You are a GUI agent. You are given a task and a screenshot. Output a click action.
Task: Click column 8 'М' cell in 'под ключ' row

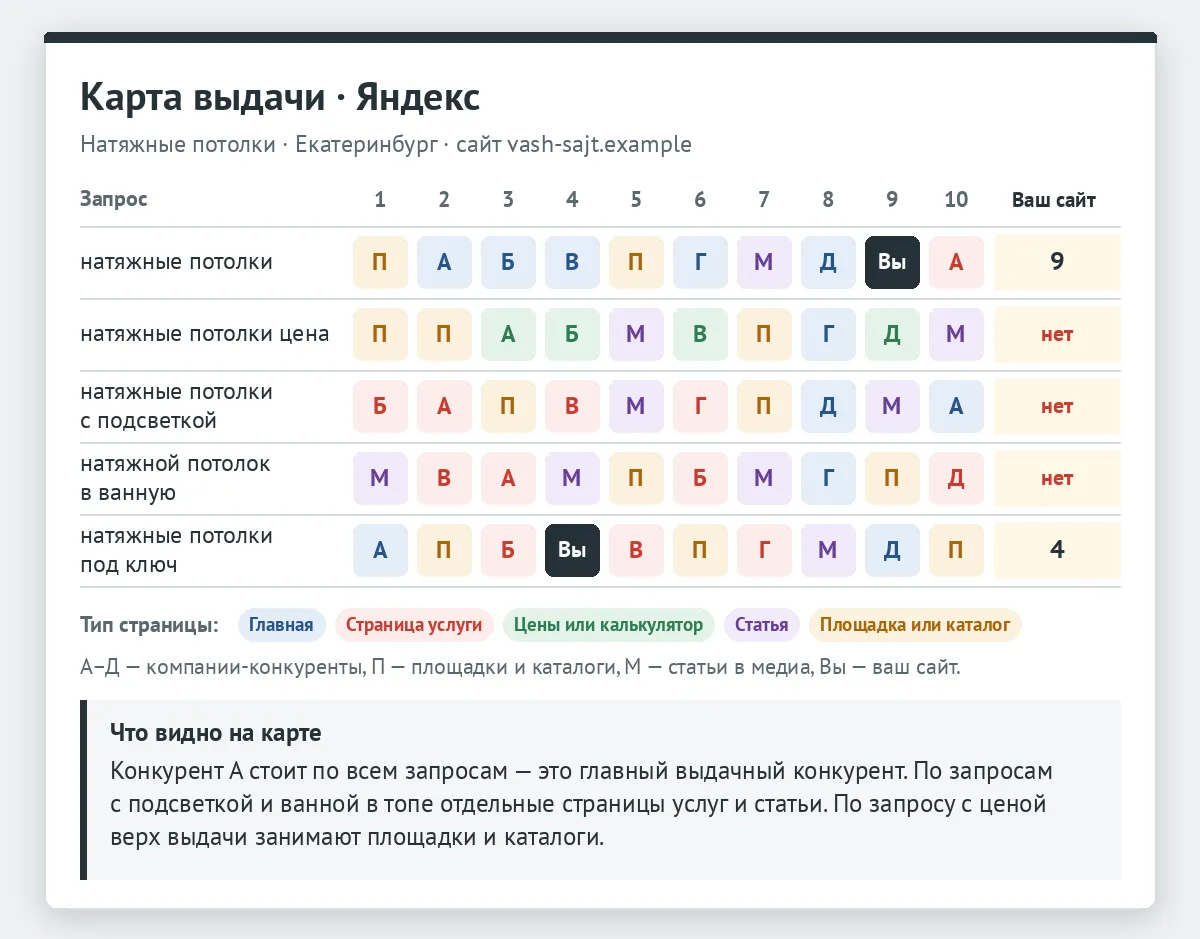(x=828, y=551)
